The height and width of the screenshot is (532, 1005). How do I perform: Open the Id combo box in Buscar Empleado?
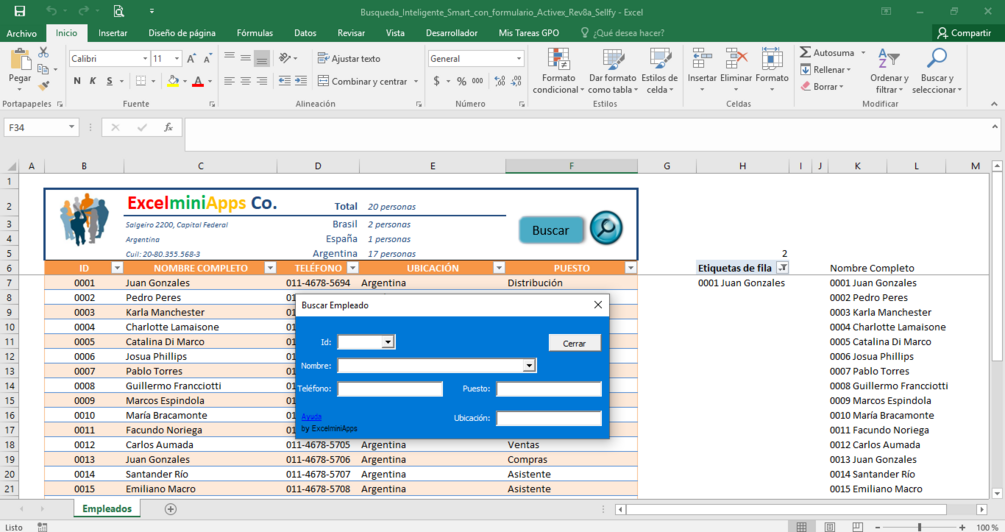pyautogui.click(x=388, y=342)
